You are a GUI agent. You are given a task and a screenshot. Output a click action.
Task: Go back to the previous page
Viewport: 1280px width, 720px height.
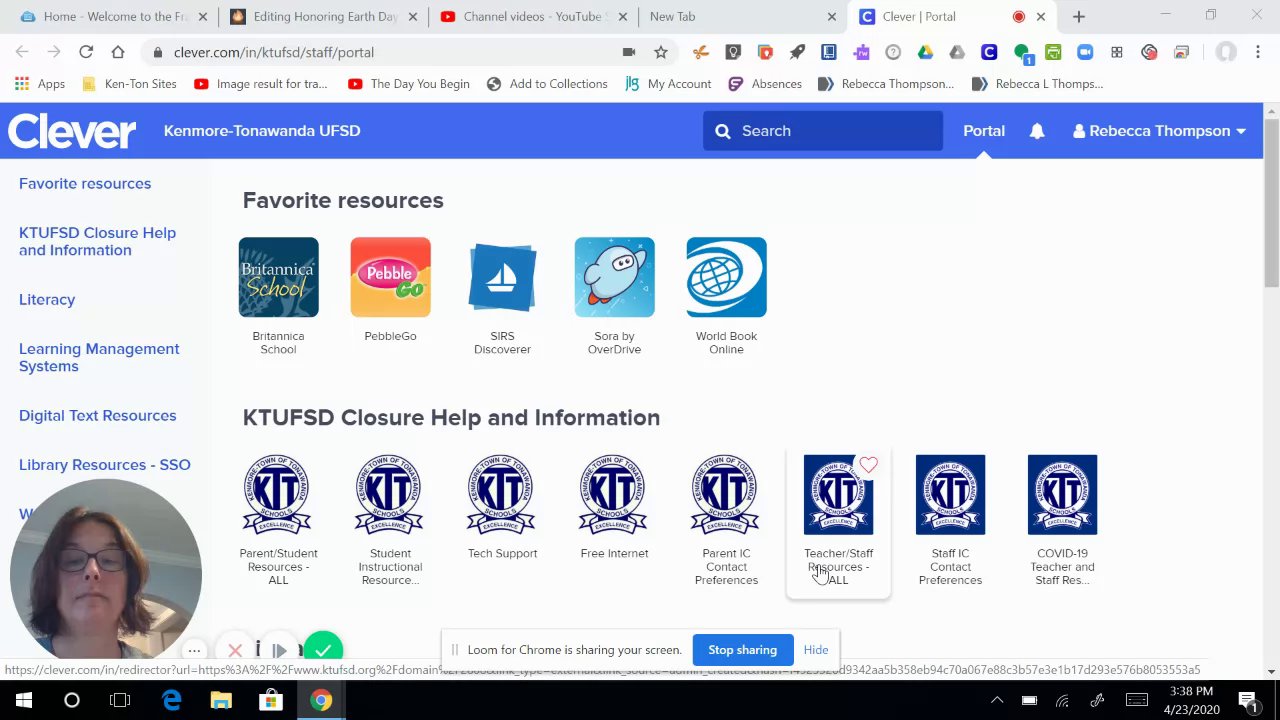[22, 52]
